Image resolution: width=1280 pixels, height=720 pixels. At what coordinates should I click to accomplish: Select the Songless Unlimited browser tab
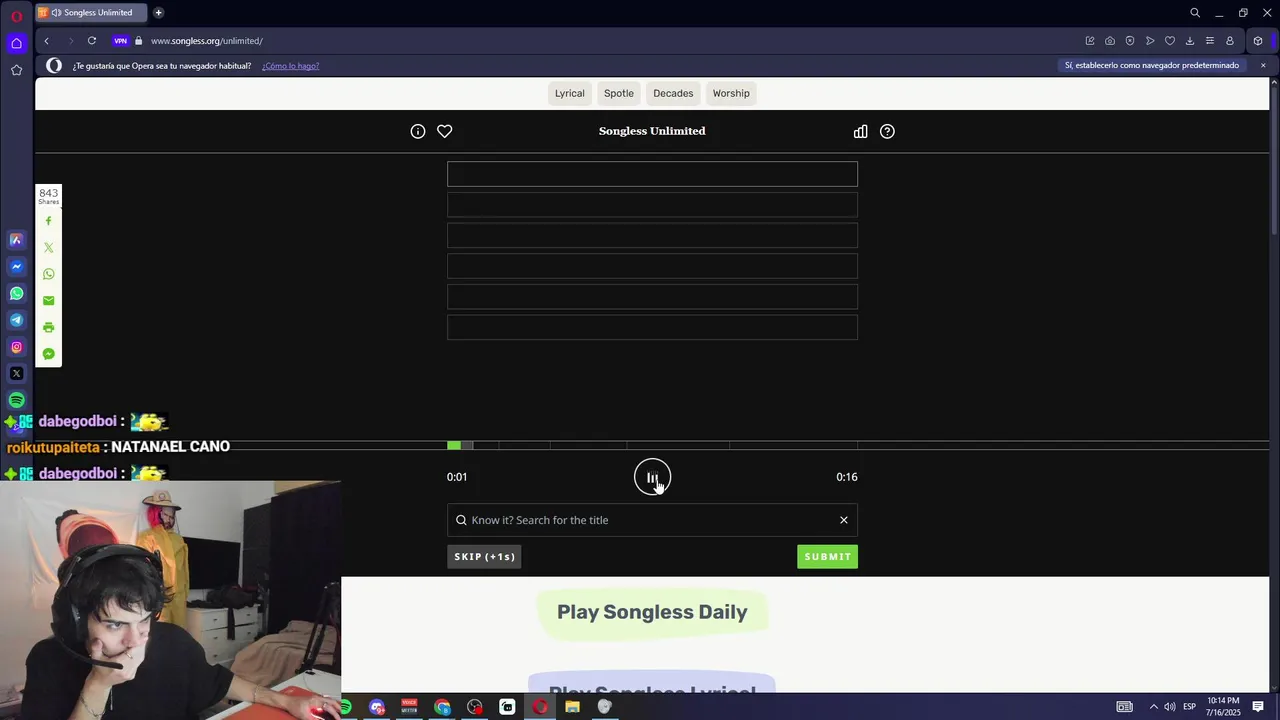(90, 13)
